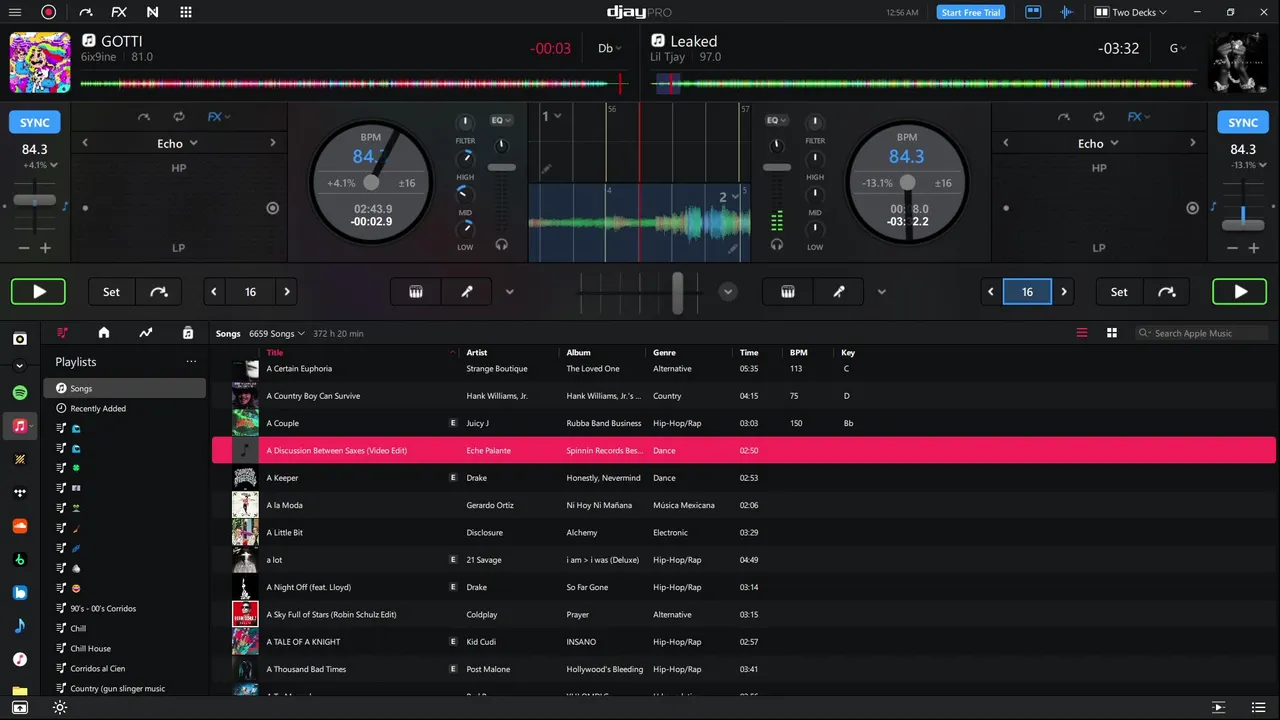
Task: Click the right deck volume fader
Action: tap(777, 167)
